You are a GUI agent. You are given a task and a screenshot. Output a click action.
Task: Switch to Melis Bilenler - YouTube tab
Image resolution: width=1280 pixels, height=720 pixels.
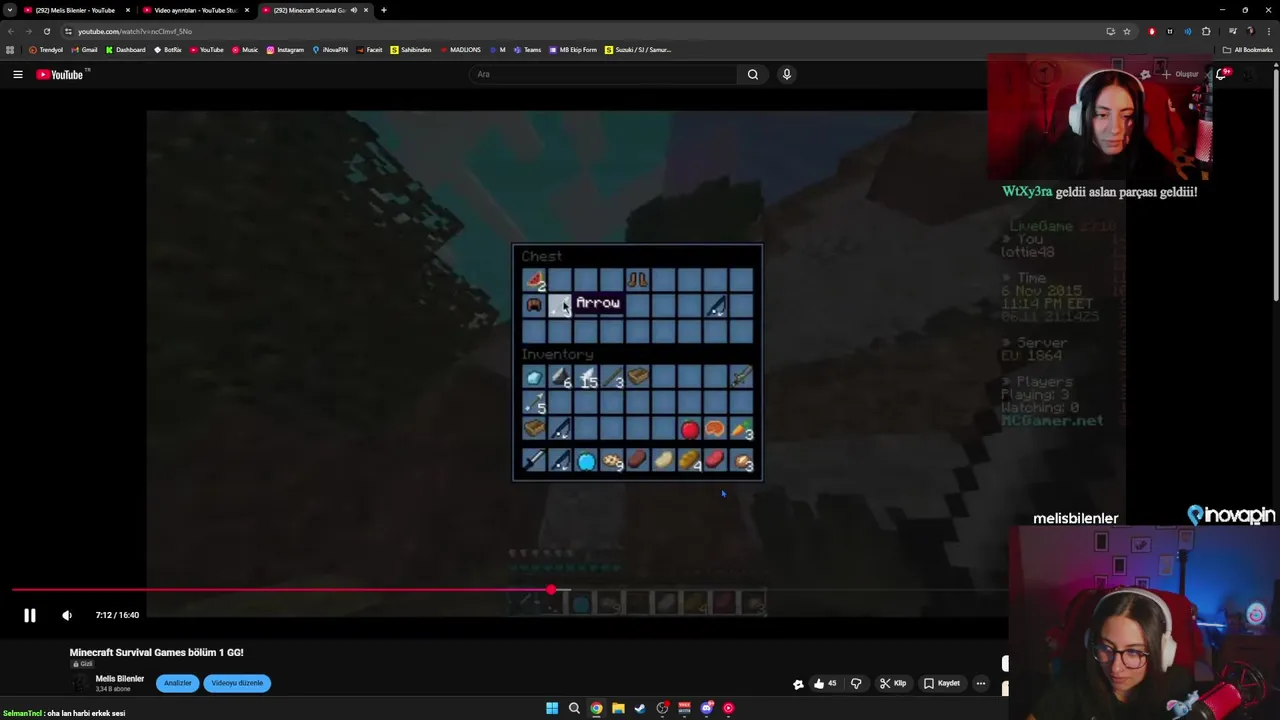pyautogui.click(x=75, y=10)
